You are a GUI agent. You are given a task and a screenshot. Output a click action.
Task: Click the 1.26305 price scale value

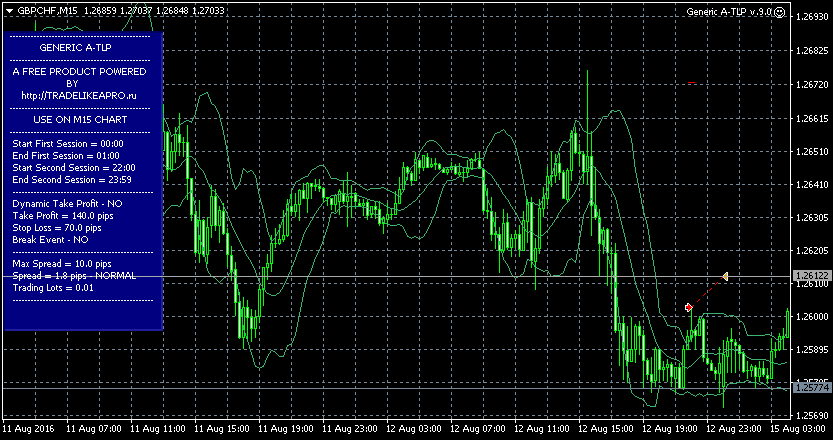[812, 217]
